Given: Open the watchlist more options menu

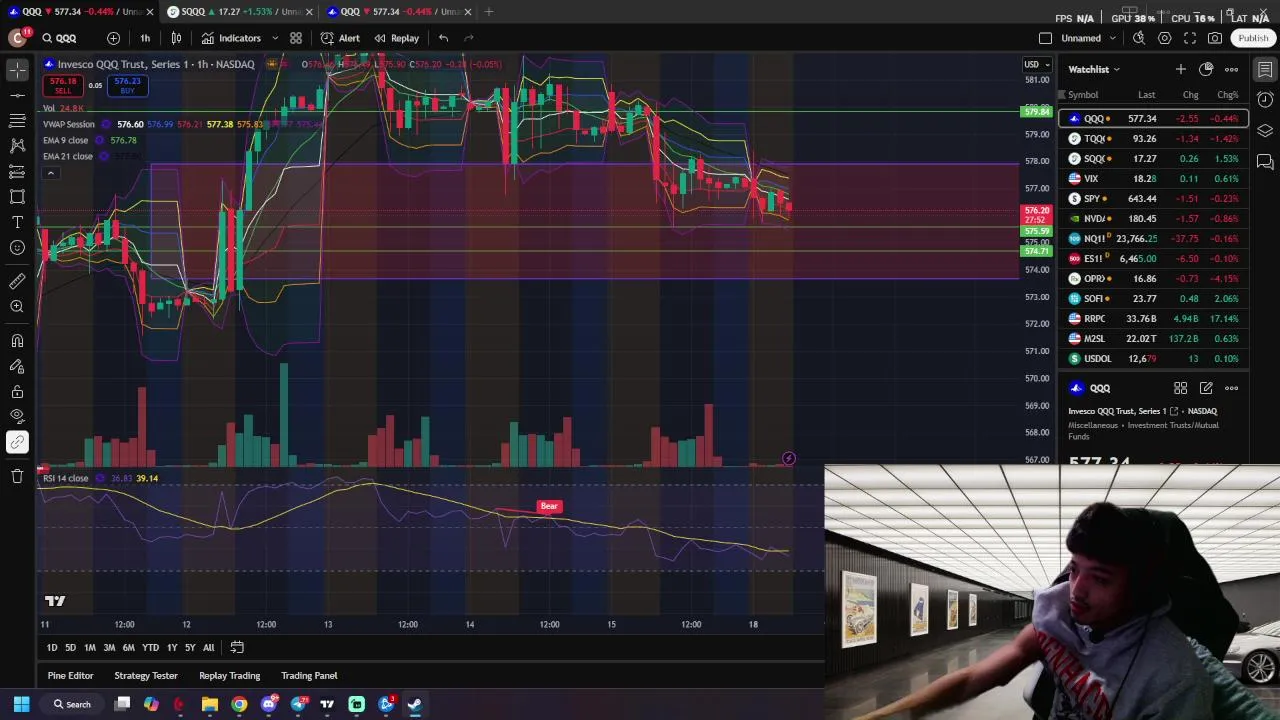Looking at the screenshot, I should (1232, 69).
